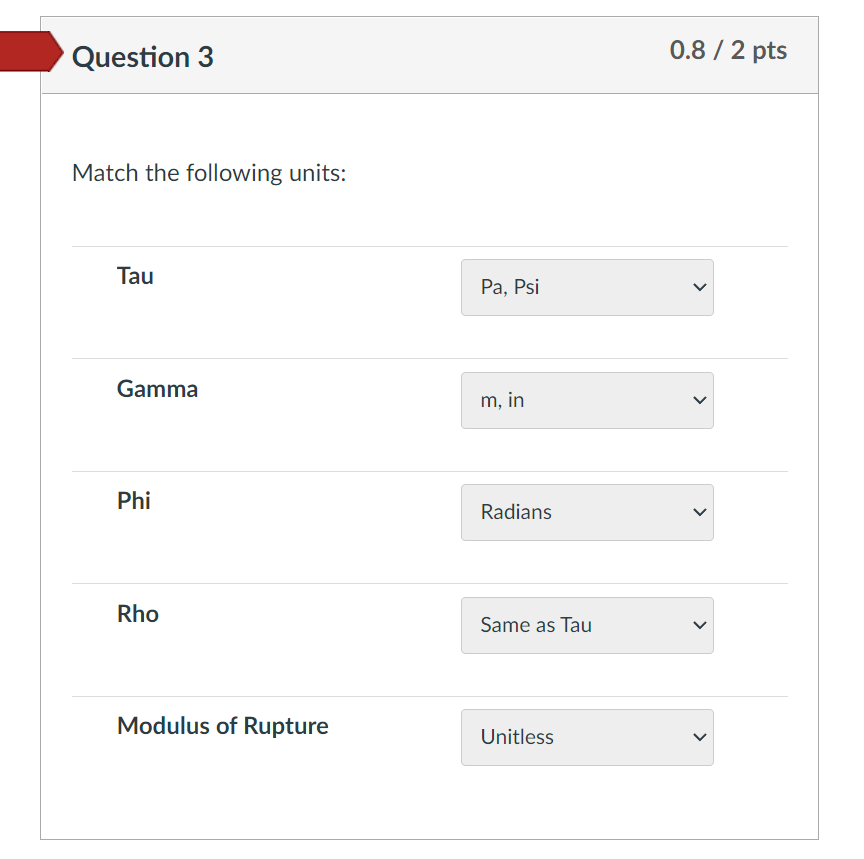The height and width of the screenshot is (859, 864).
Task: Change the current Pa, Psi selection for Tau
Action: (587, 287)
